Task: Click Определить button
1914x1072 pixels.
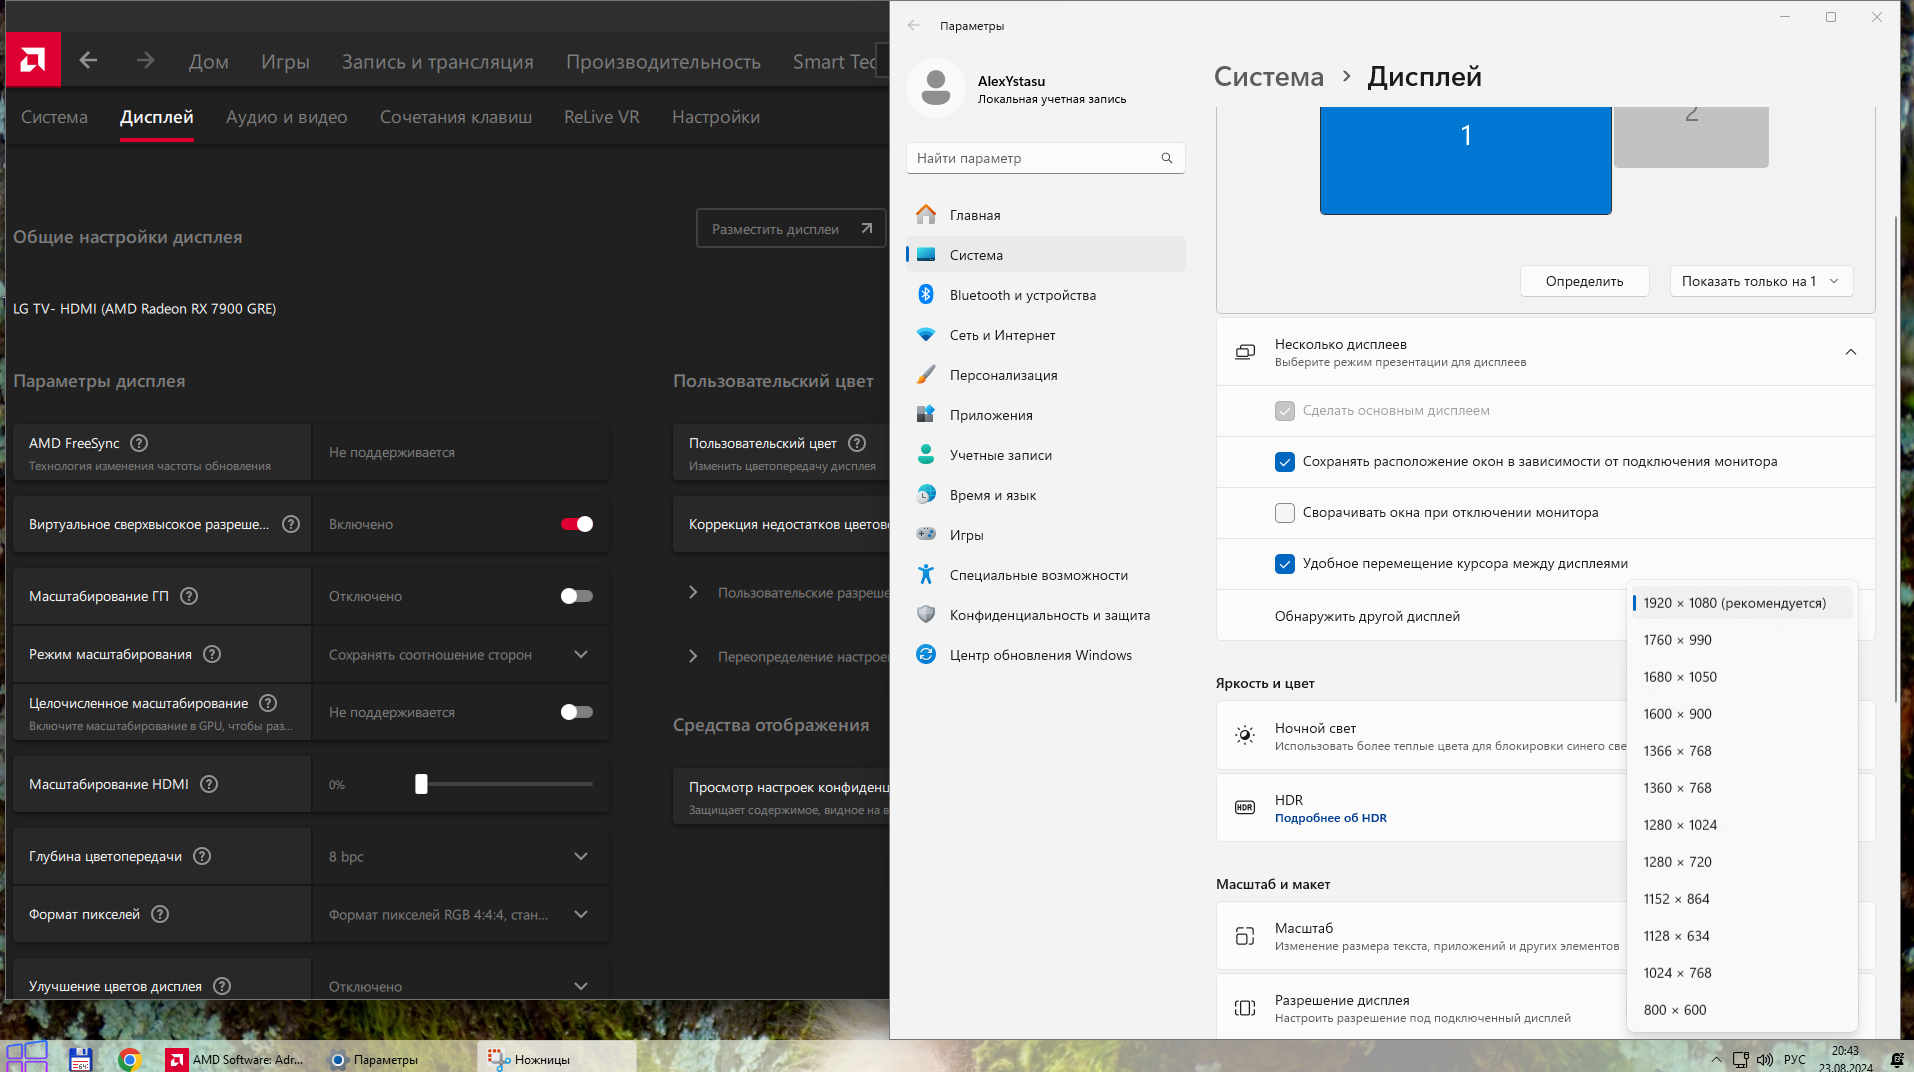Action: tap(1584, 281)
